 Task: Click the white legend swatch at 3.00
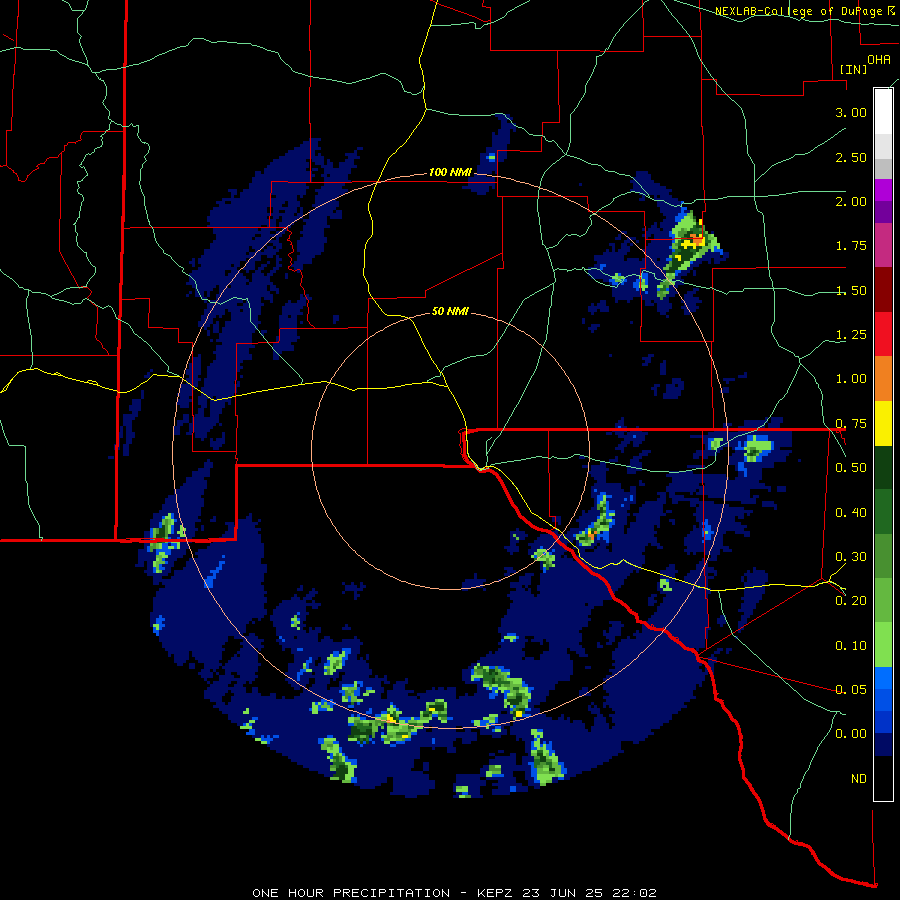pyautogui.click(x=883, y=112)
